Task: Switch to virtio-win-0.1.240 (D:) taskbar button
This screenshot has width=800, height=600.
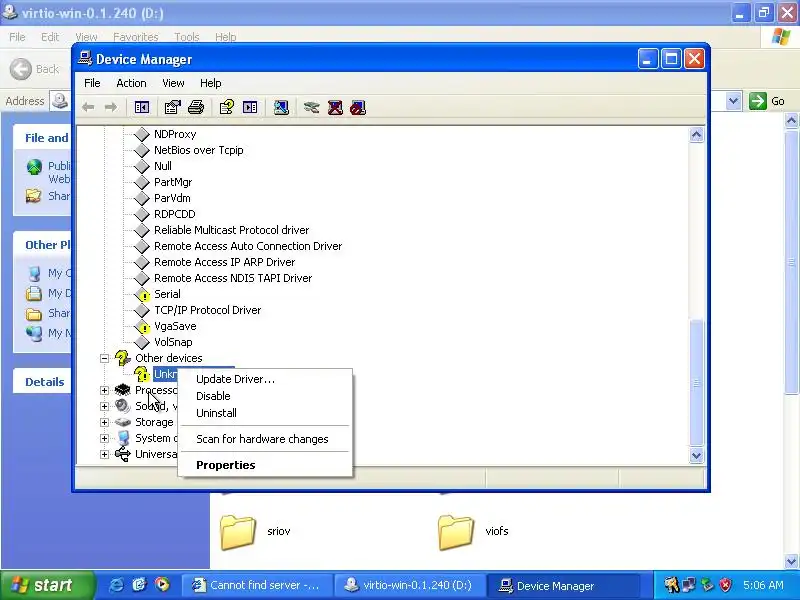Action: tap(409, 585)
